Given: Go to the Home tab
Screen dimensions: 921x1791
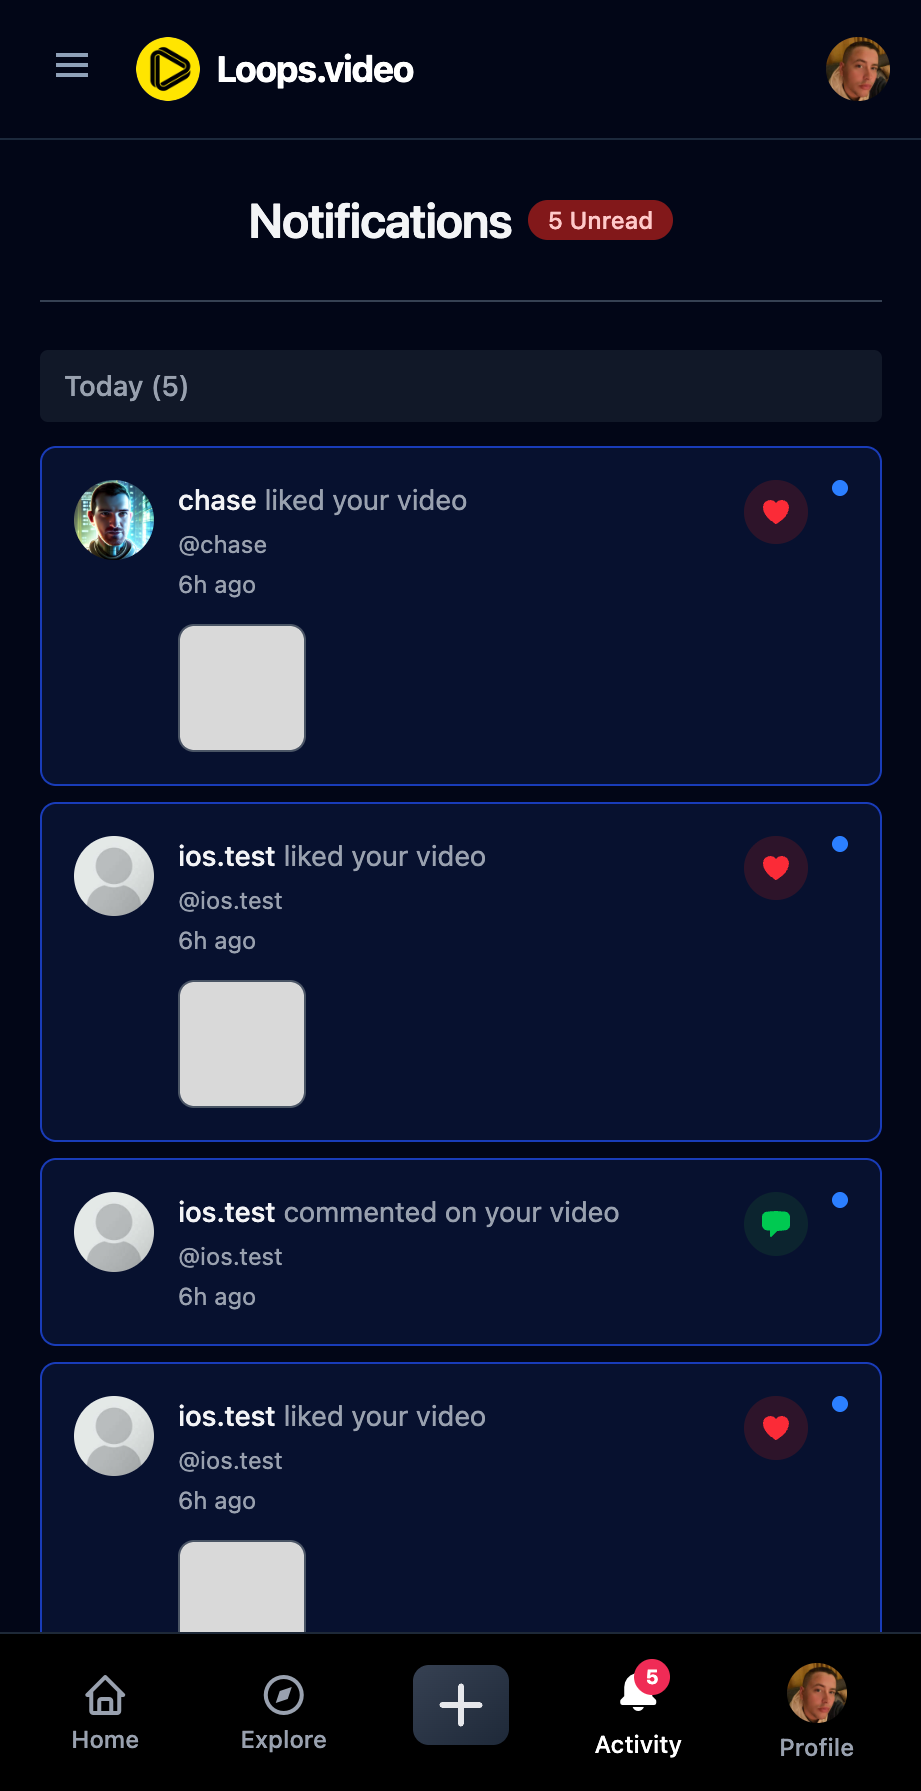Looking at the screenshot, I should coord(105,1713).
